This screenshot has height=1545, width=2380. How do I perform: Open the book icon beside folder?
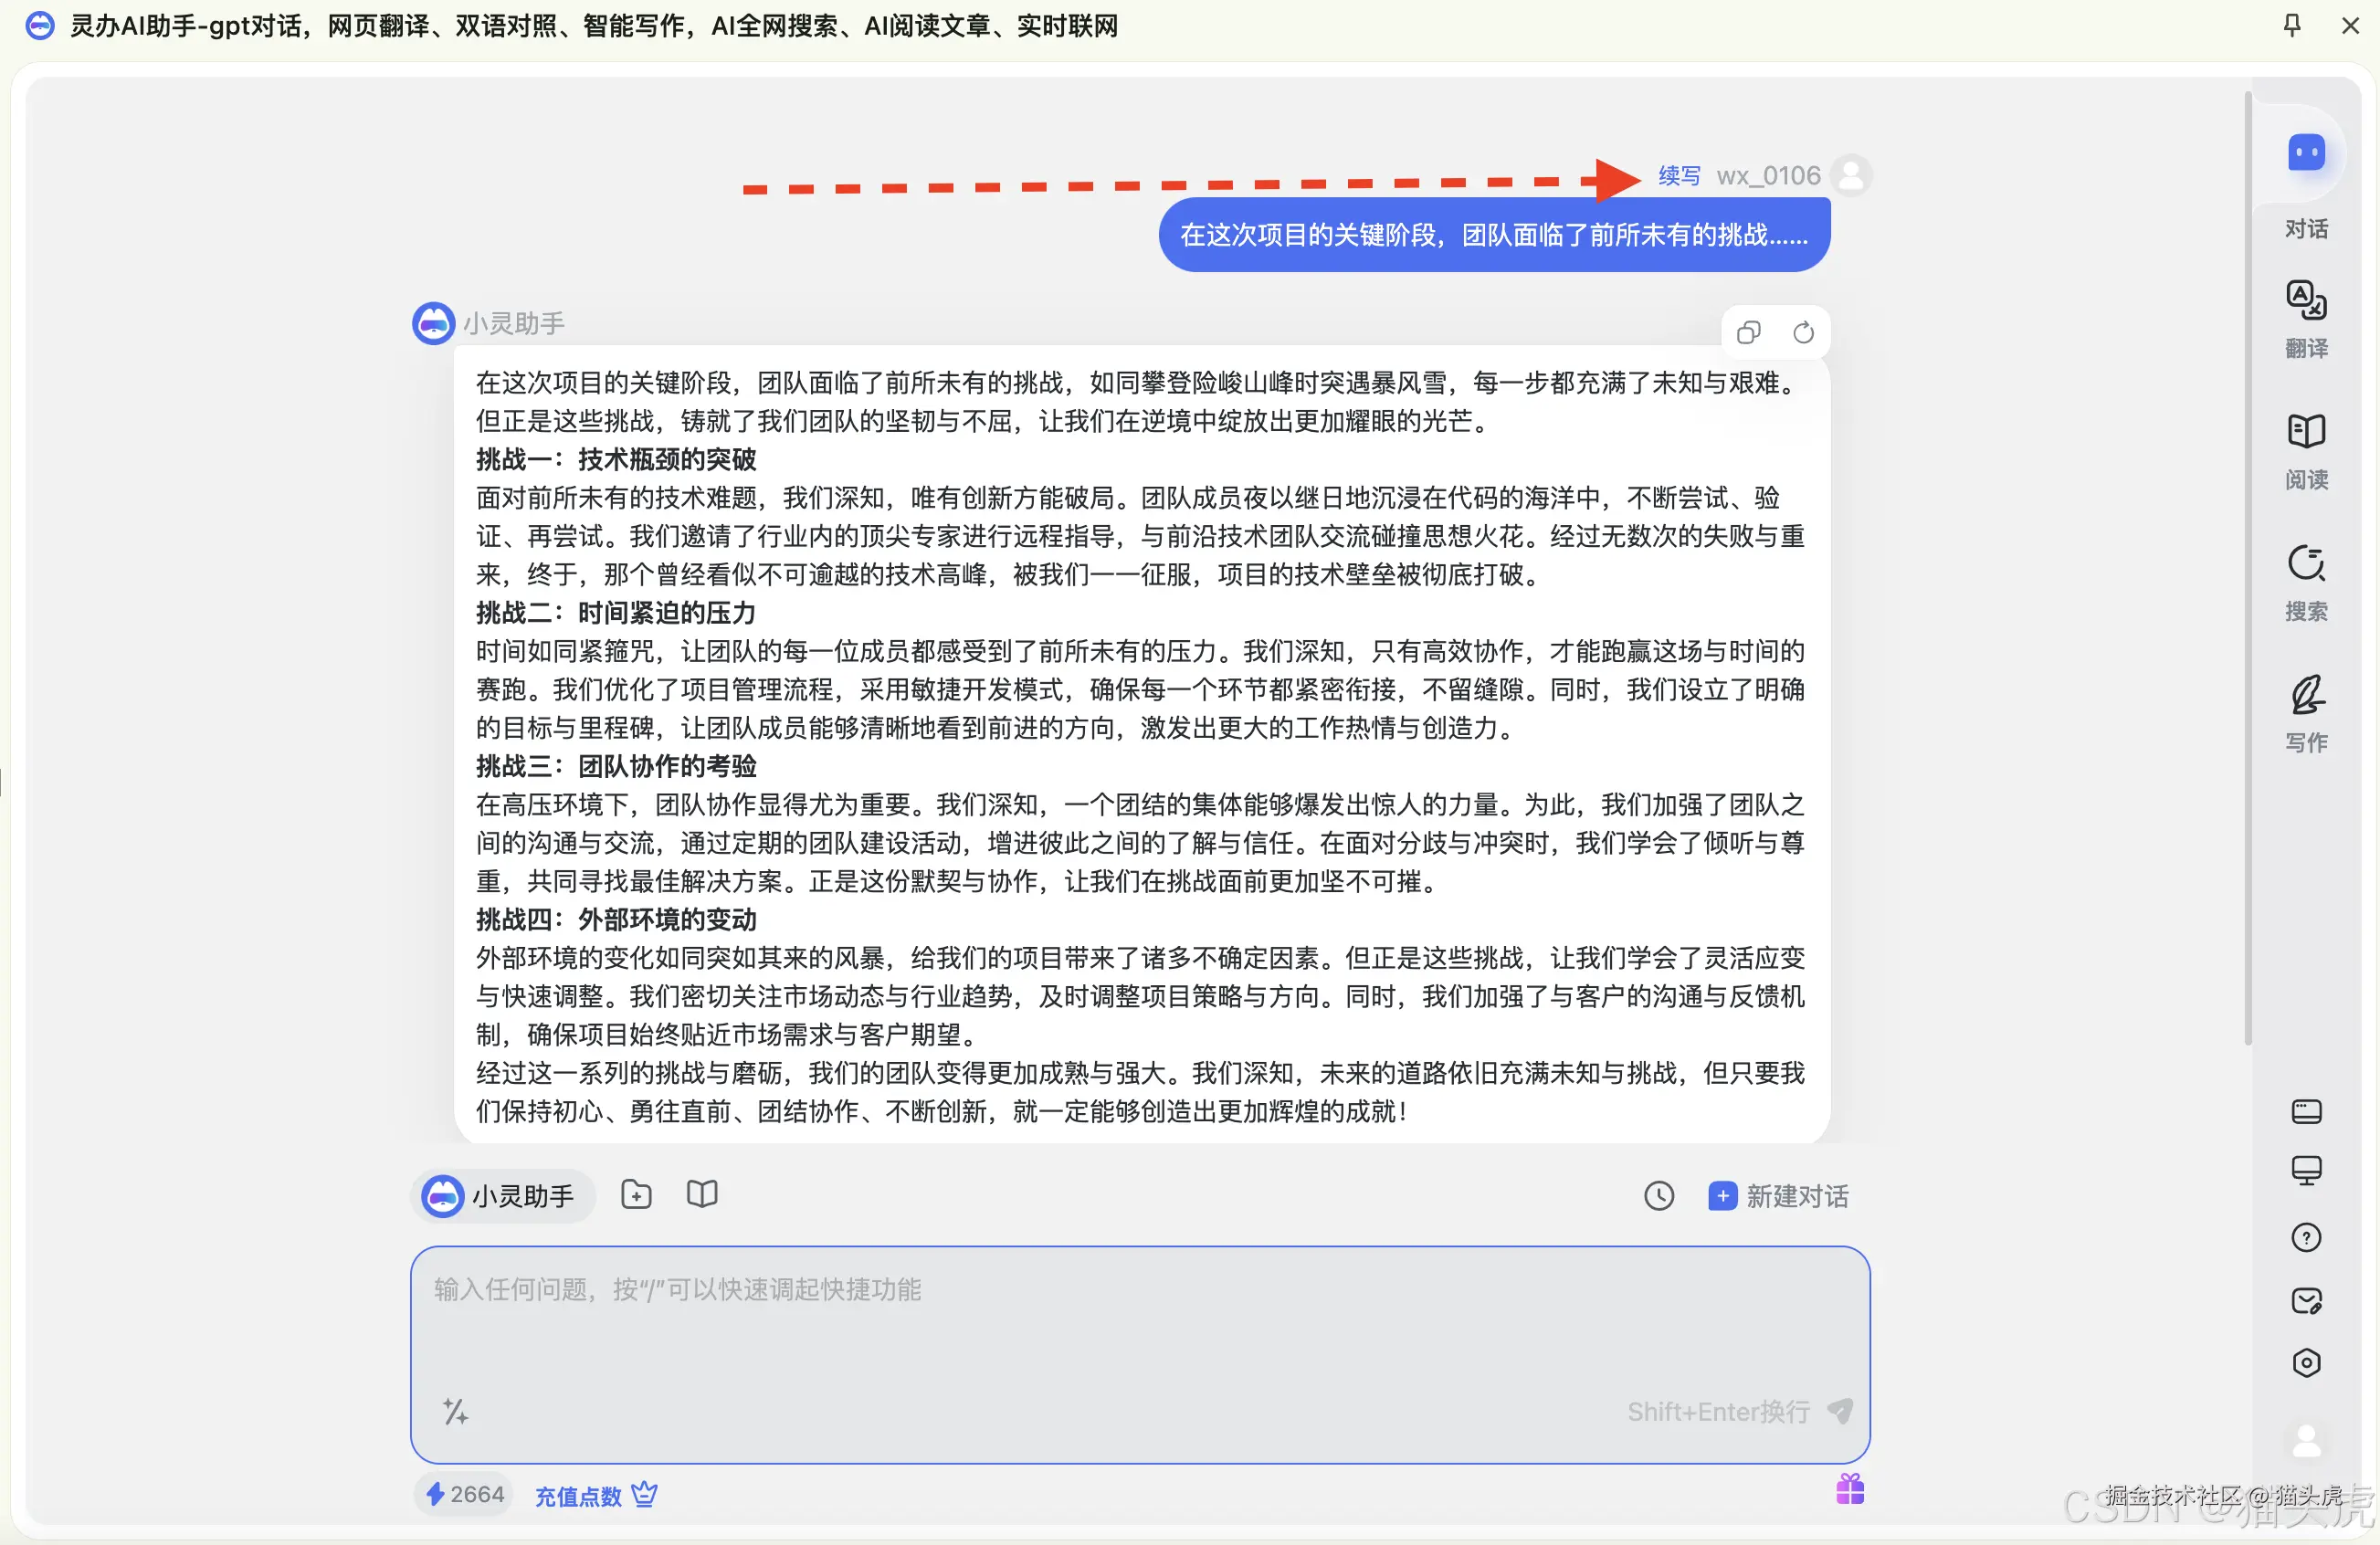point(702,1194)
